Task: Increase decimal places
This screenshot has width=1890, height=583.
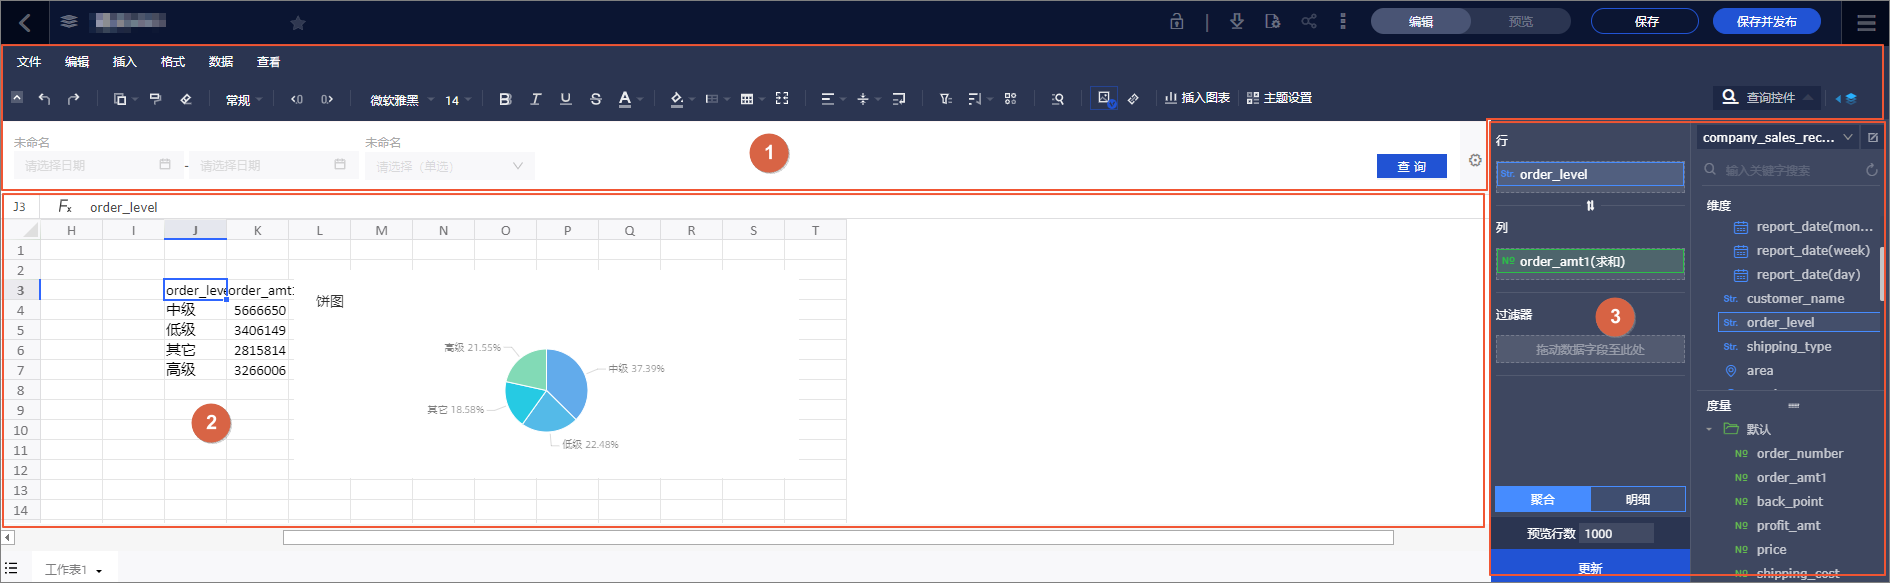Action: 327,99
